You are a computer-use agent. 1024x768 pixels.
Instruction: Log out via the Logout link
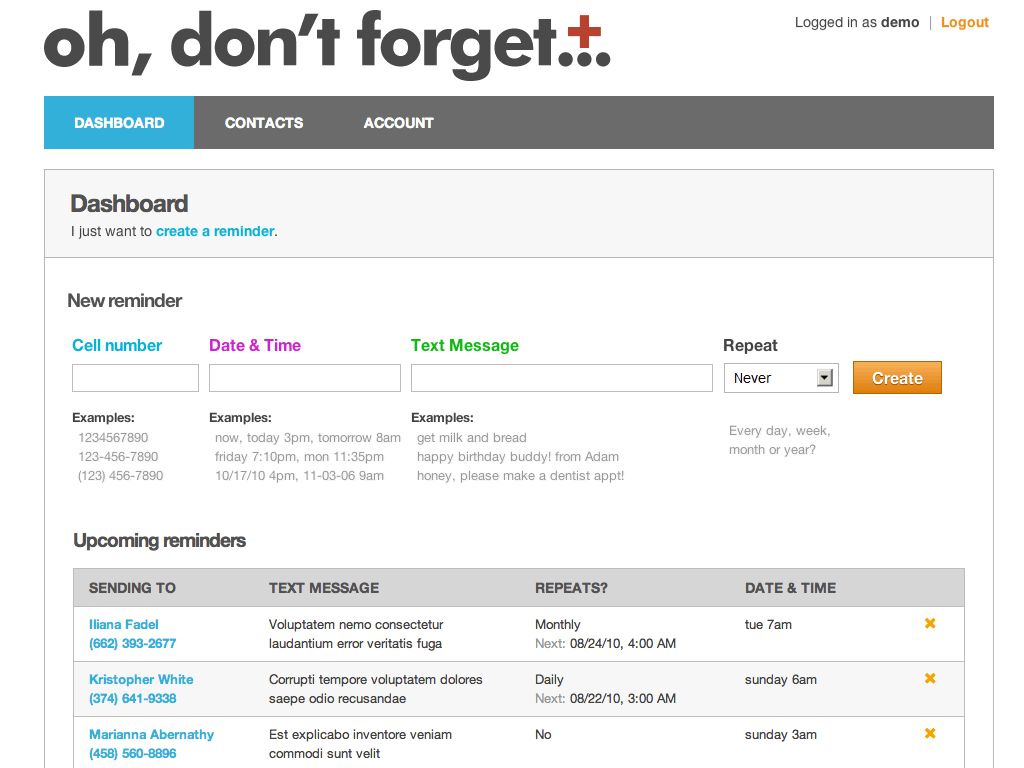click(x=964, y=22)
